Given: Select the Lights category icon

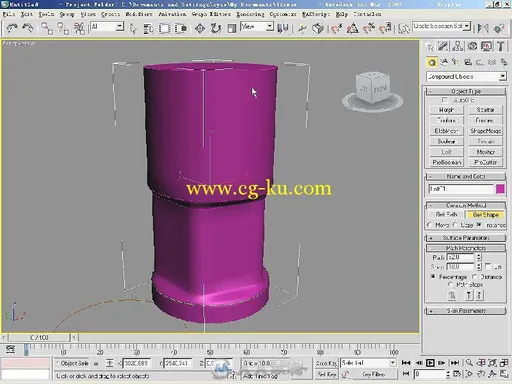Looking at the screenshot, I should tap(456, 62).
